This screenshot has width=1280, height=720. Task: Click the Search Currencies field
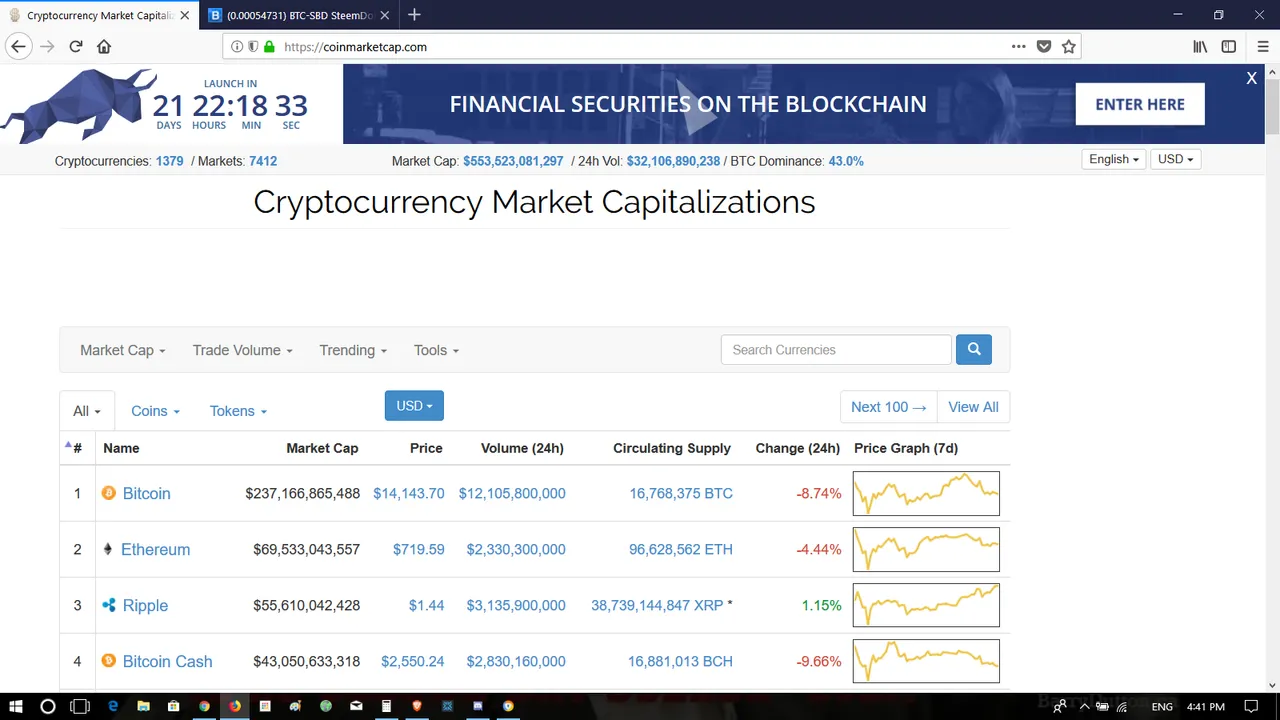point(836,350)
